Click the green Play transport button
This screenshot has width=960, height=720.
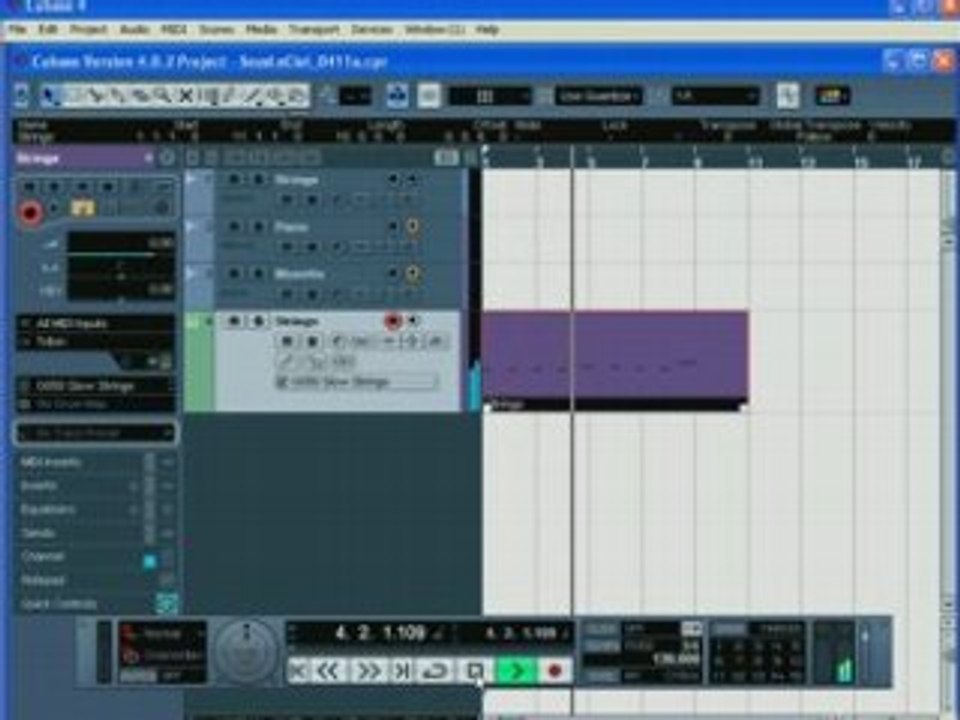[516, 670]
